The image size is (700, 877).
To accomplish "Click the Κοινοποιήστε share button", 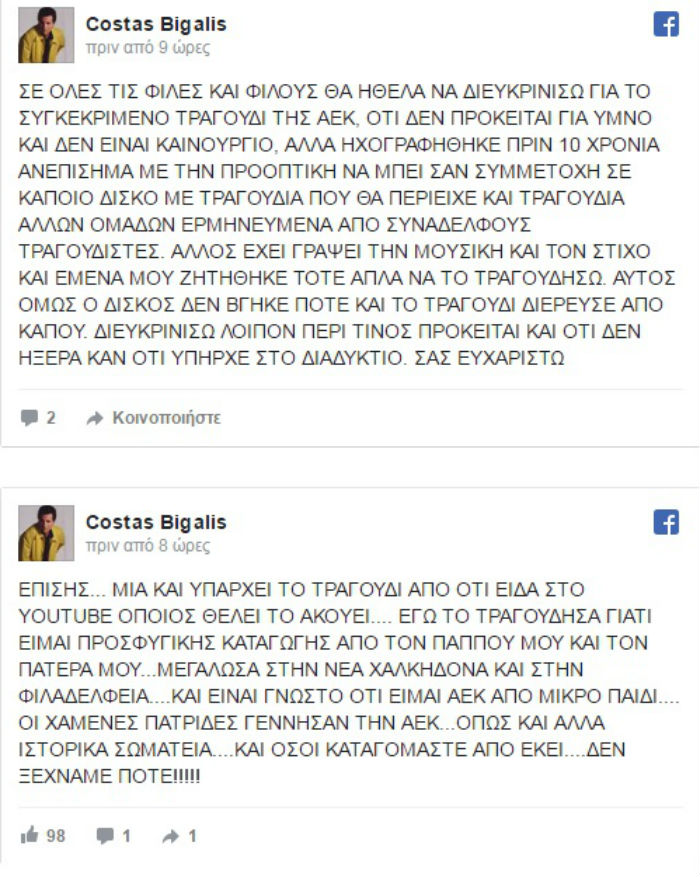I will tap(167, 417).
